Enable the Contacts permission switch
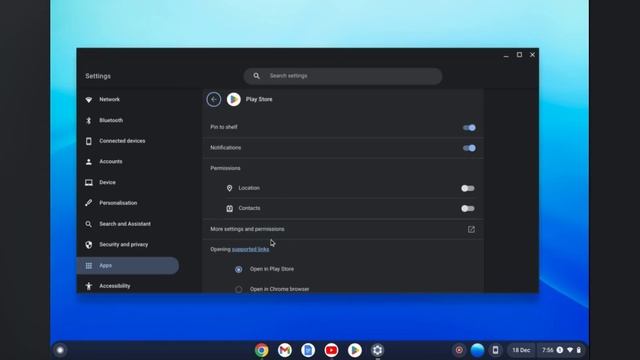The image size is (640, 360). click(x=468, y=208)
